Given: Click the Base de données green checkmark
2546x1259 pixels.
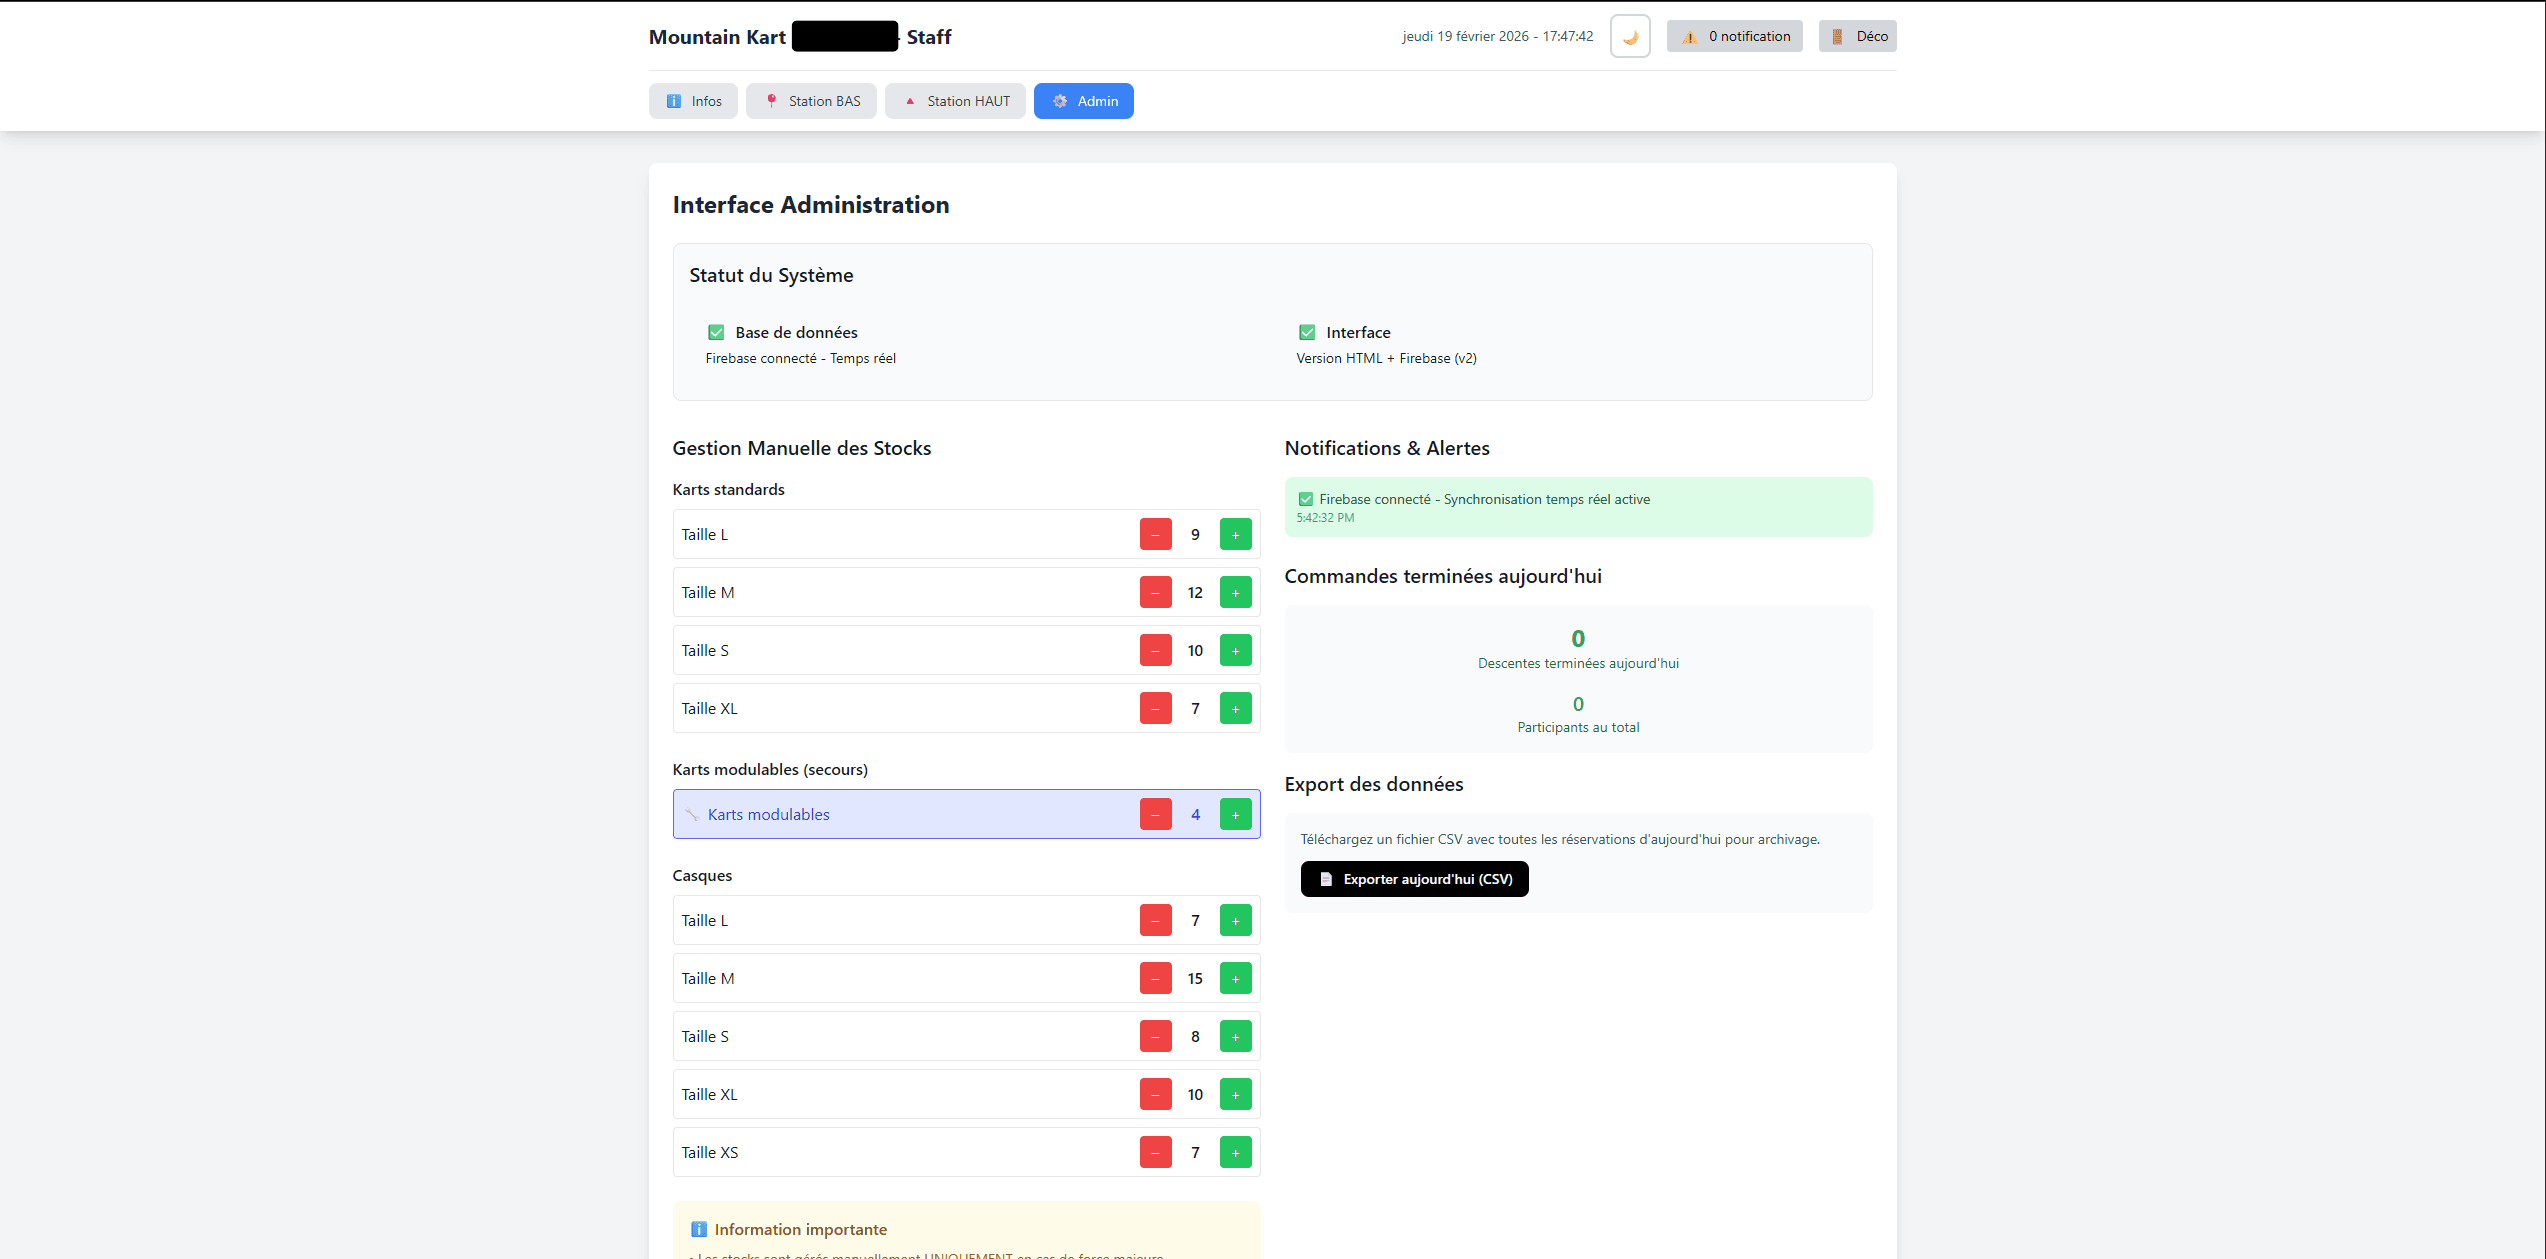Looking at the screenshot, I should point(716,333).
